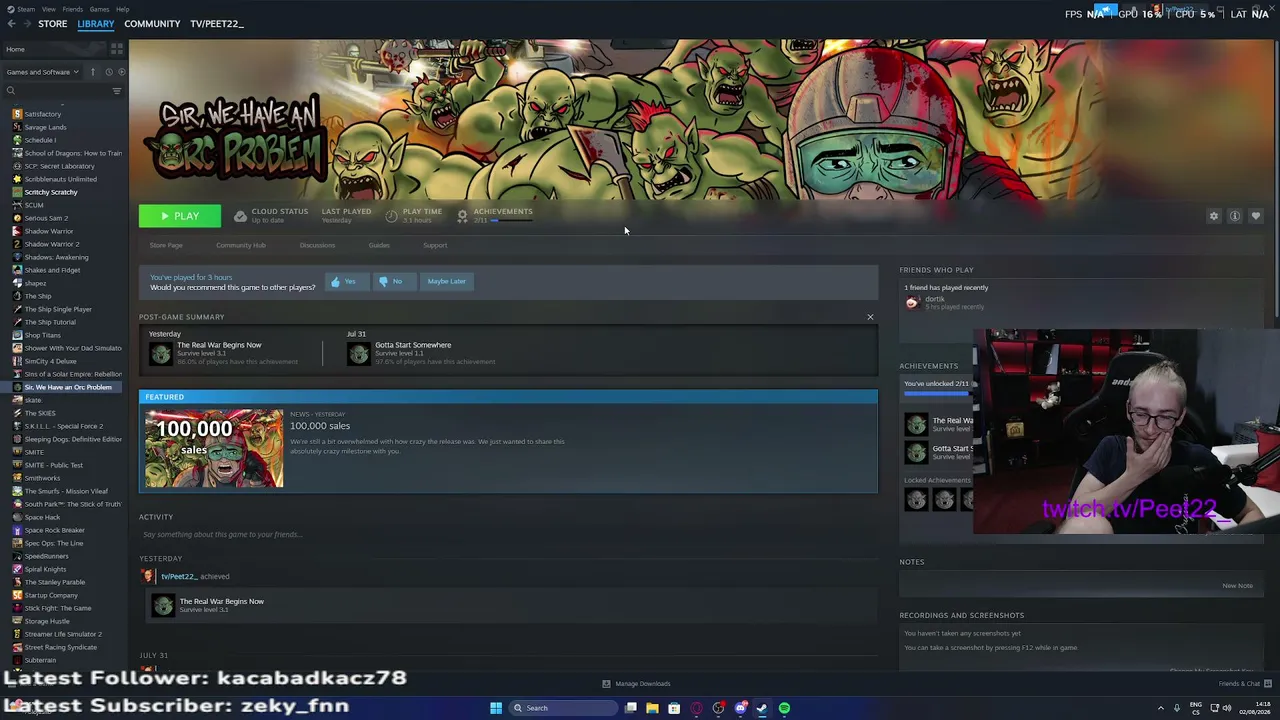1280x720 pixels.
Task: Select Satisfactory in game list
Action: tap(43, 114)
